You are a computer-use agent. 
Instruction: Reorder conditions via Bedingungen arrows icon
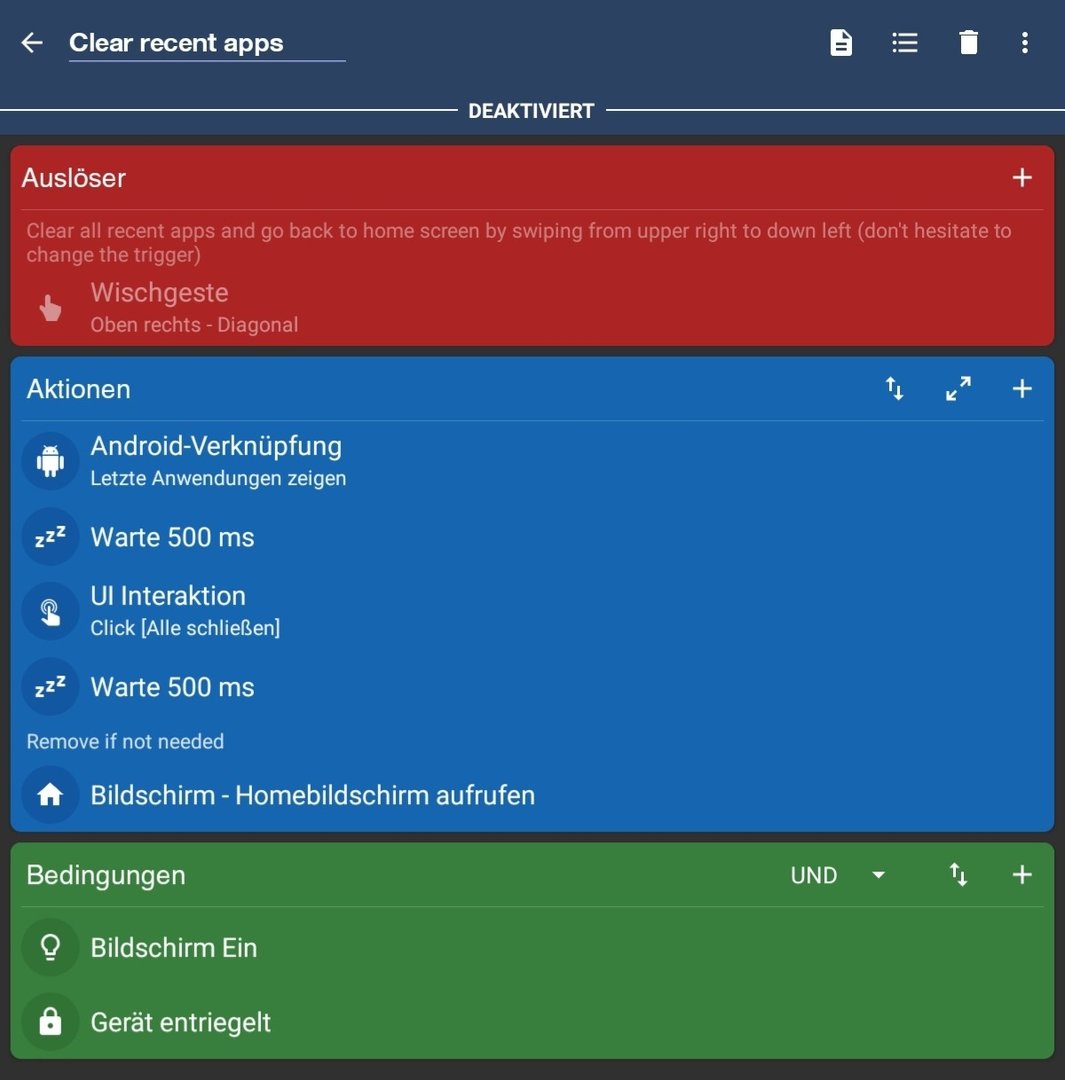coord(958,875)
